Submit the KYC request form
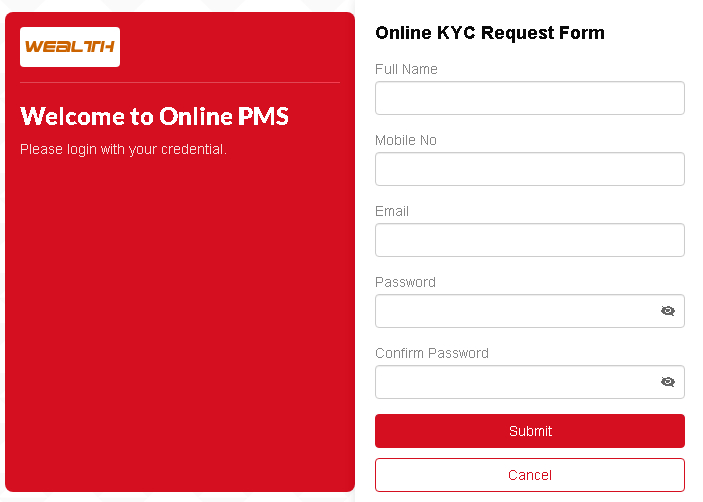Viewport: 703px width, 502px height. [x=529, y=431]
